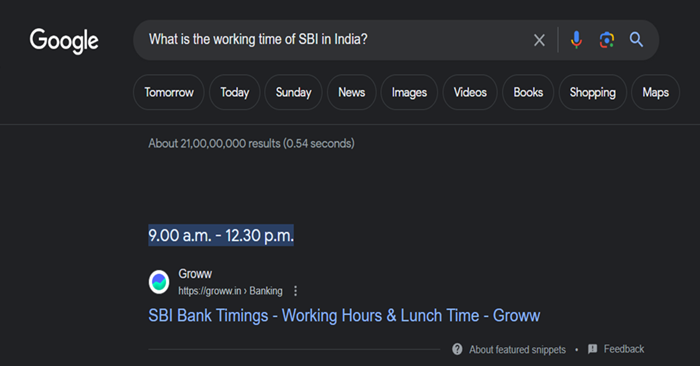Send Feedback on the snippet

click(624, 349)
